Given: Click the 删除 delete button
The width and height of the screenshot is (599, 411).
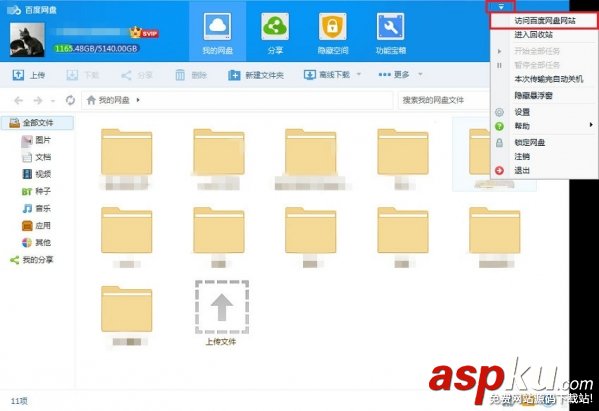Looking at the screenshot, I should (191, 75).
